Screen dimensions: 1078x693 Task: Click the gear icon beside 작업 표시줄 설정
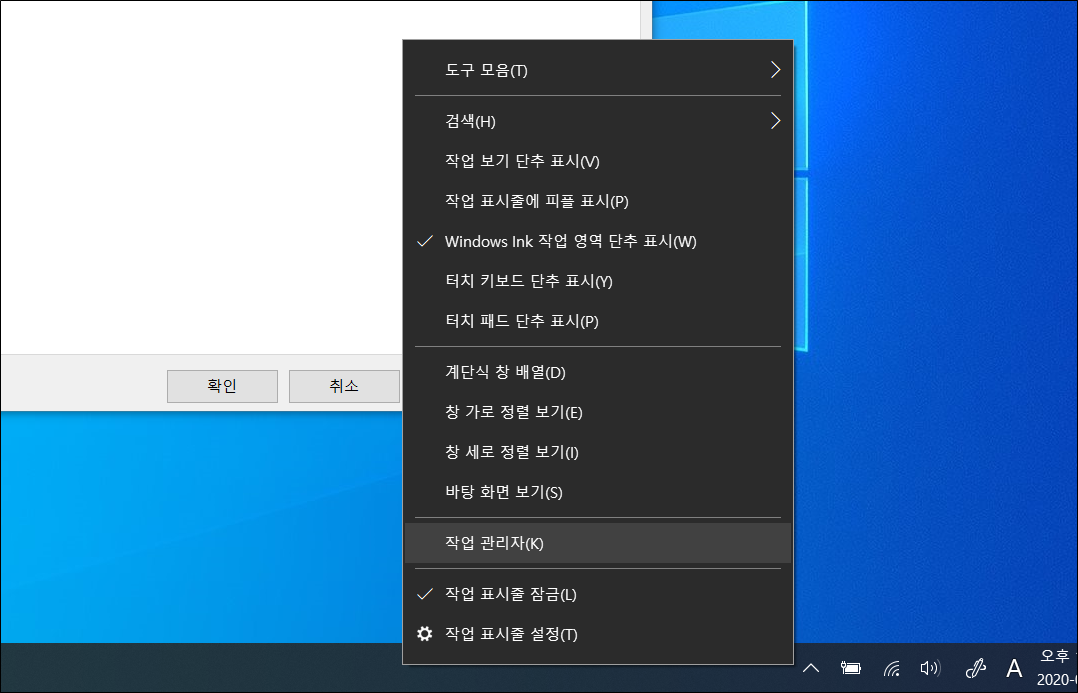tap(423, 634)
